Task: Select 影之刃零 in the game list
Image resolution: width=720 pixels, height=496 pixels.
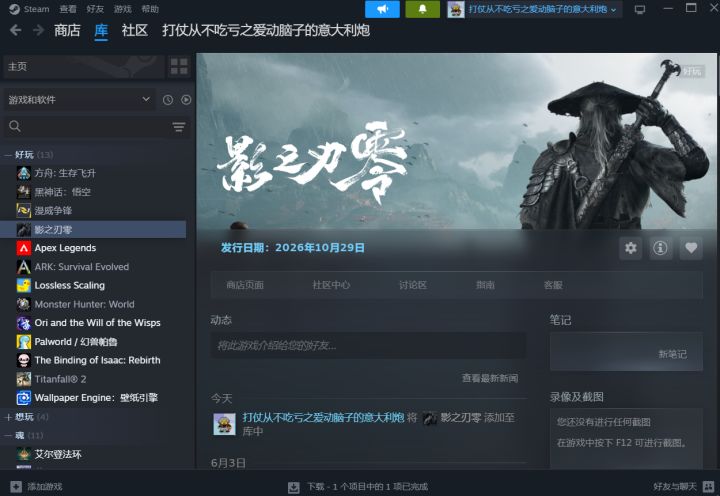Action: tap(93, 229)
